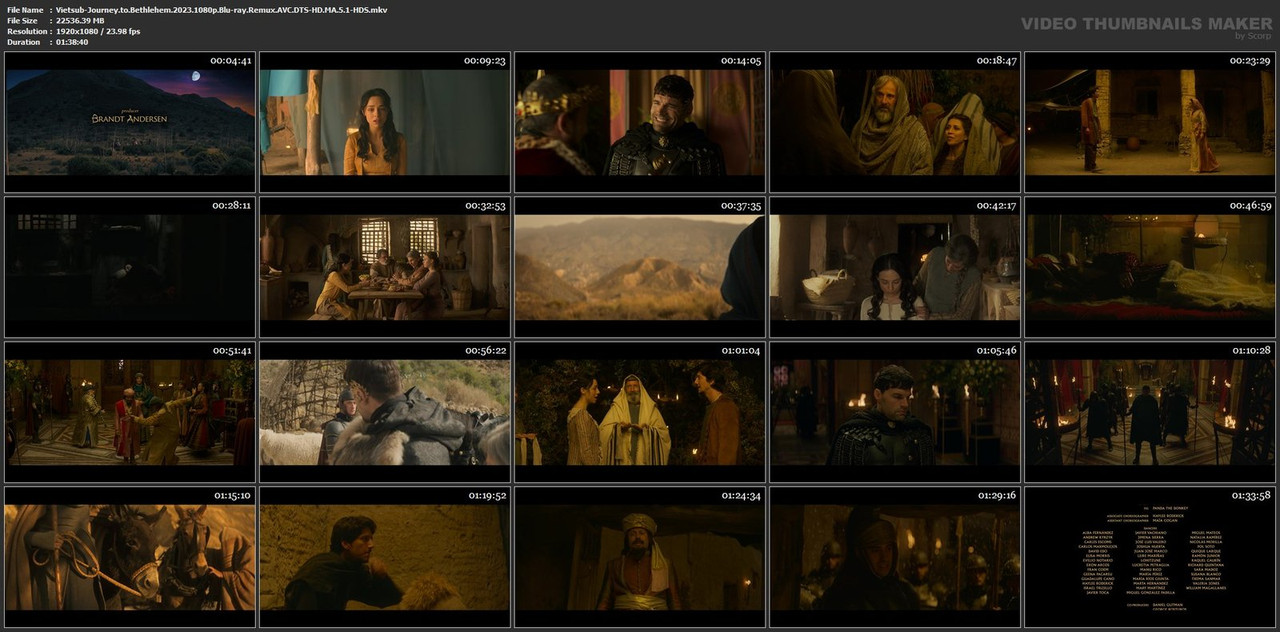Viewport: 1280px width, 632px height.
Task: View the frame captured at 00:56:22
Action: click(385, 412)
